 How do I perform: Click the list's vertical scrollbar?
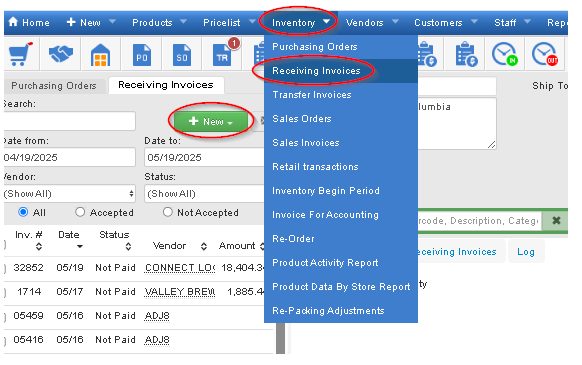coord(280,338)
